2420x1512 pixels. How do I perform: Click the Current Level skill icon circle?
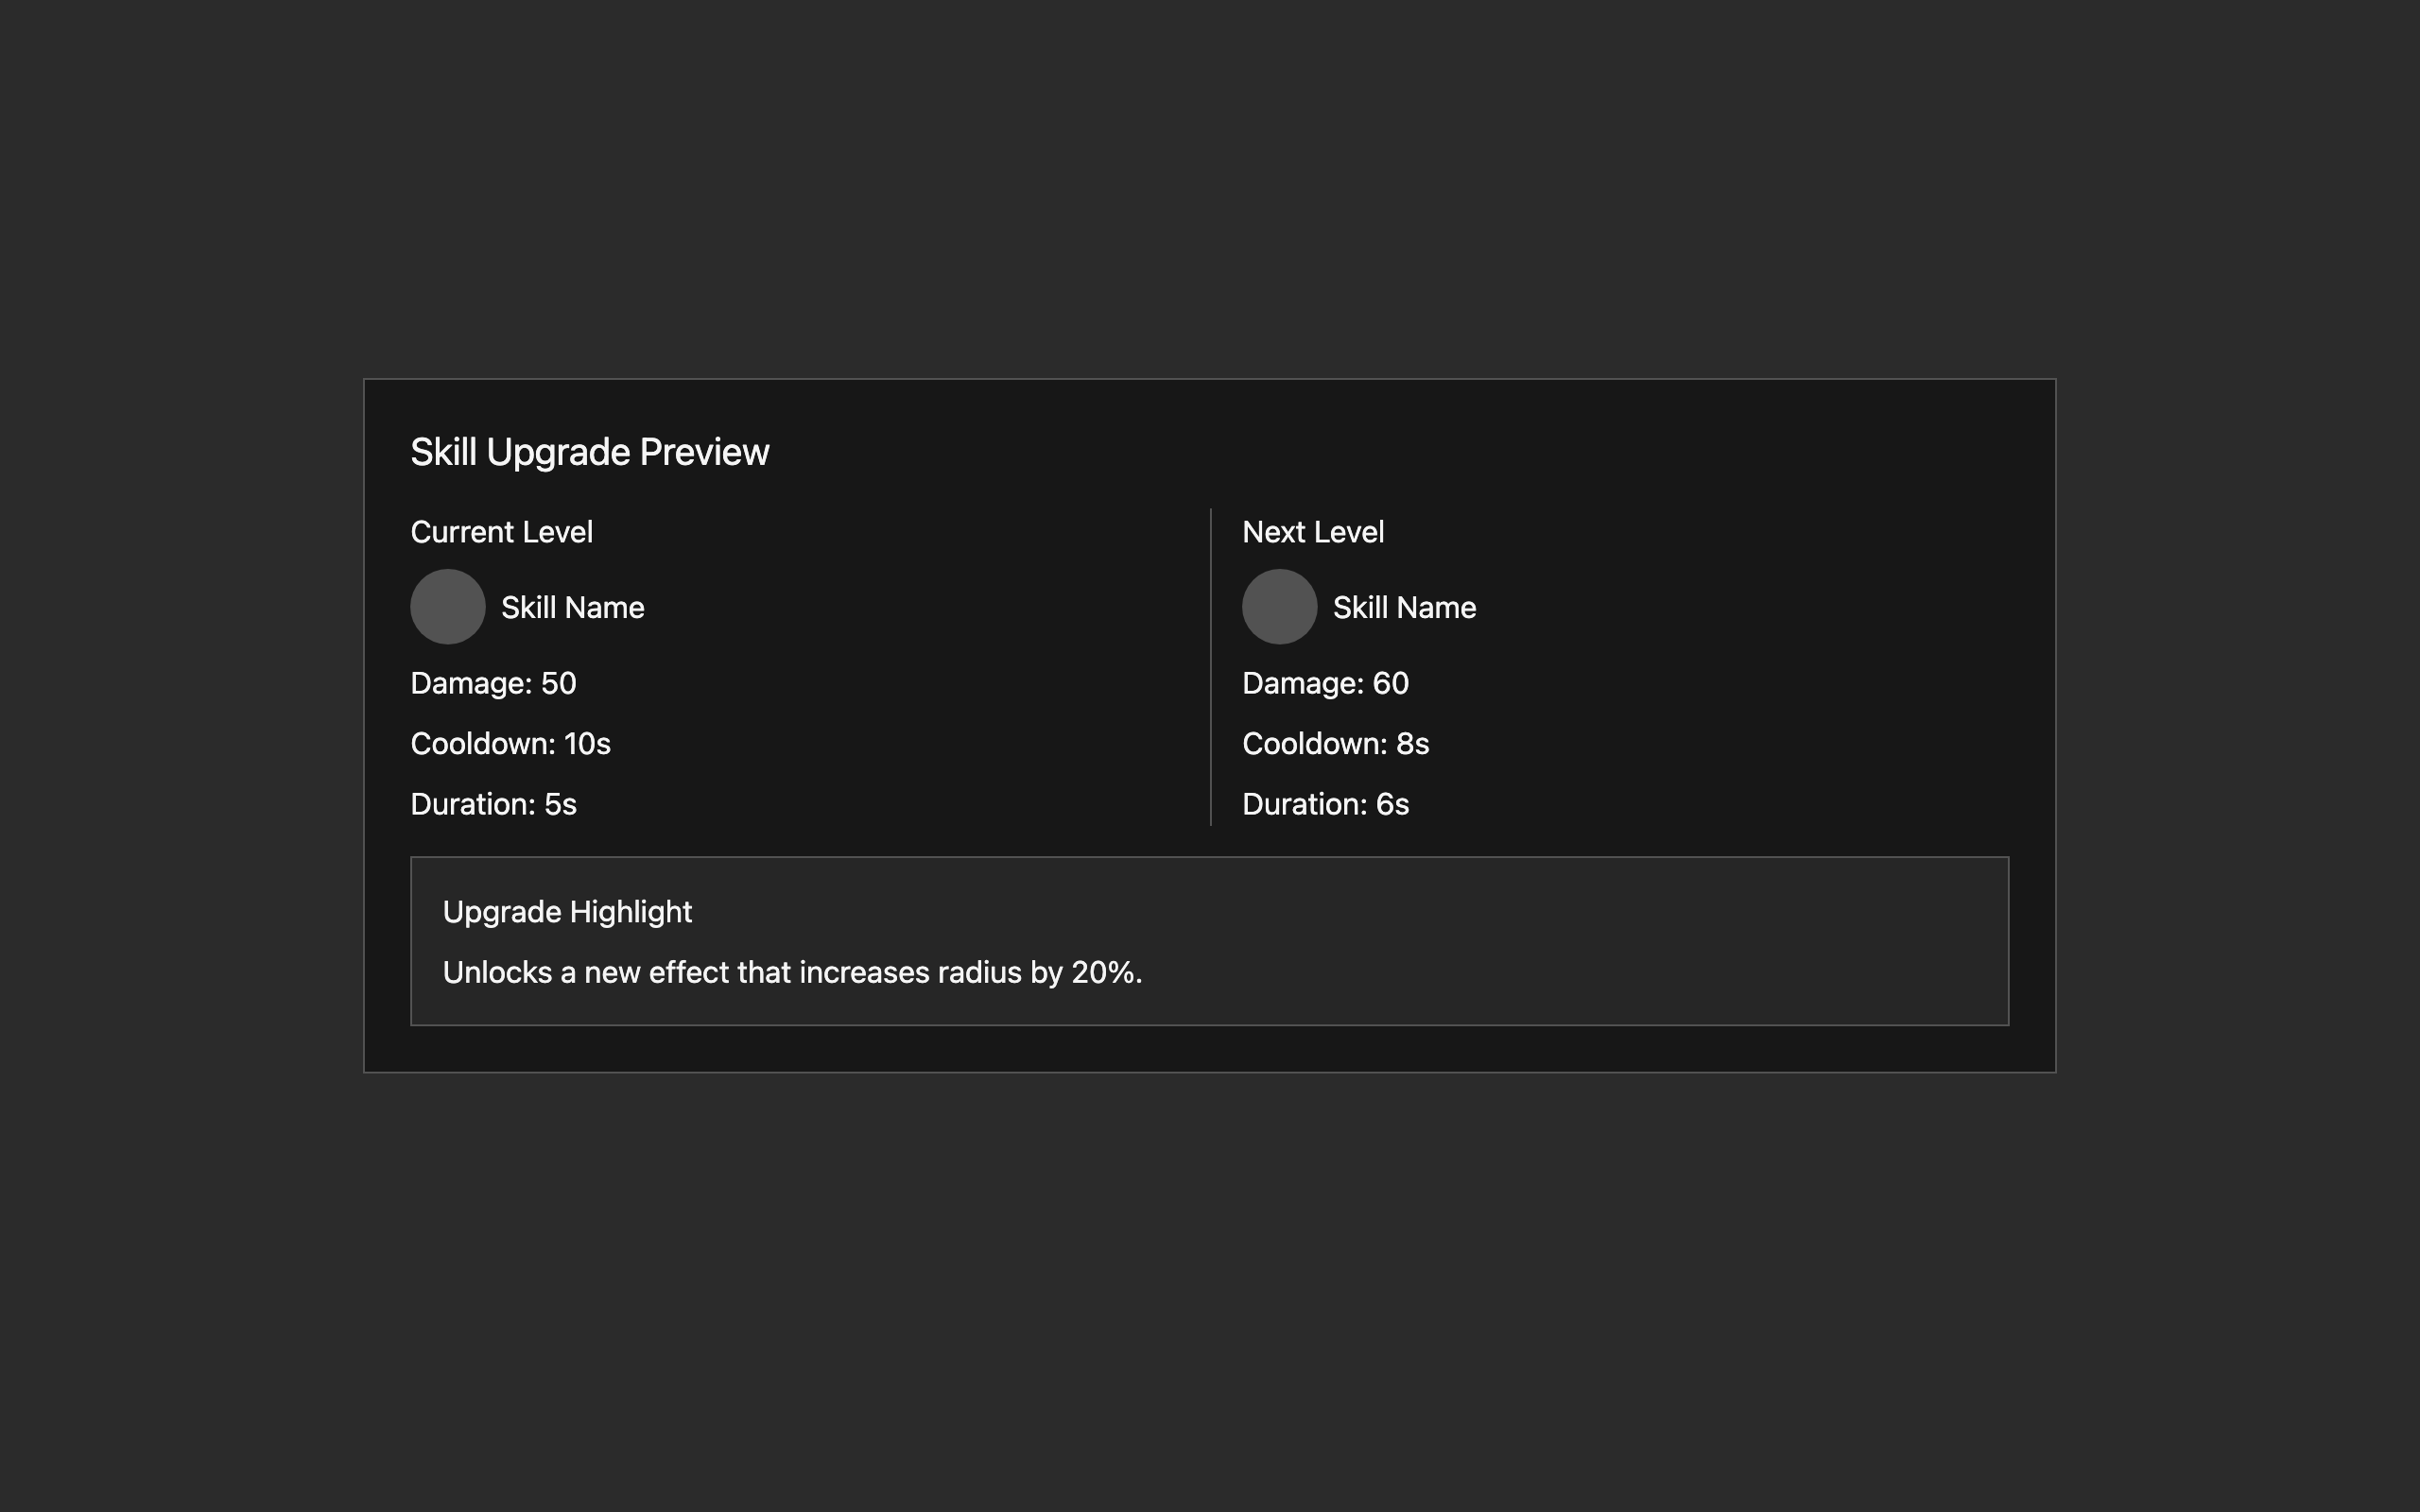click(448, 607)
